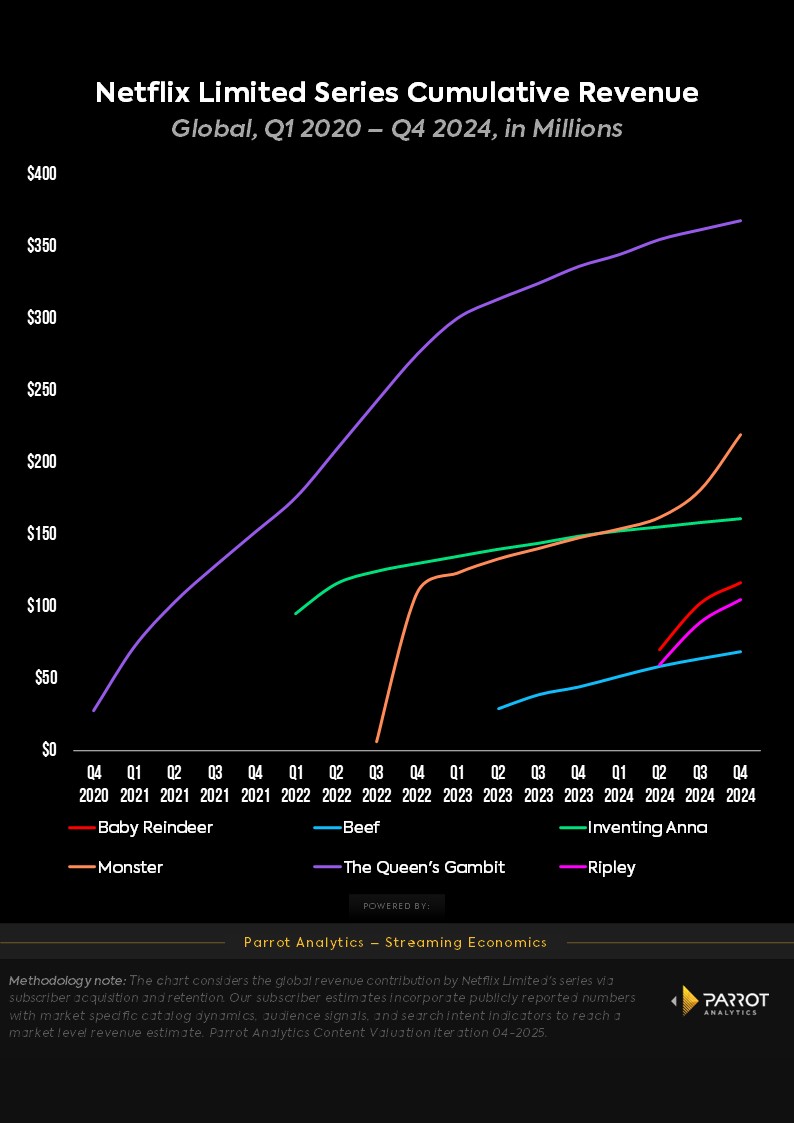Click the chart title 'Netflix Limited Series Cumulative Revenue'
The height and width of the screenshot is (1123, 794).
pyautogui.click(x=397, y=92)
